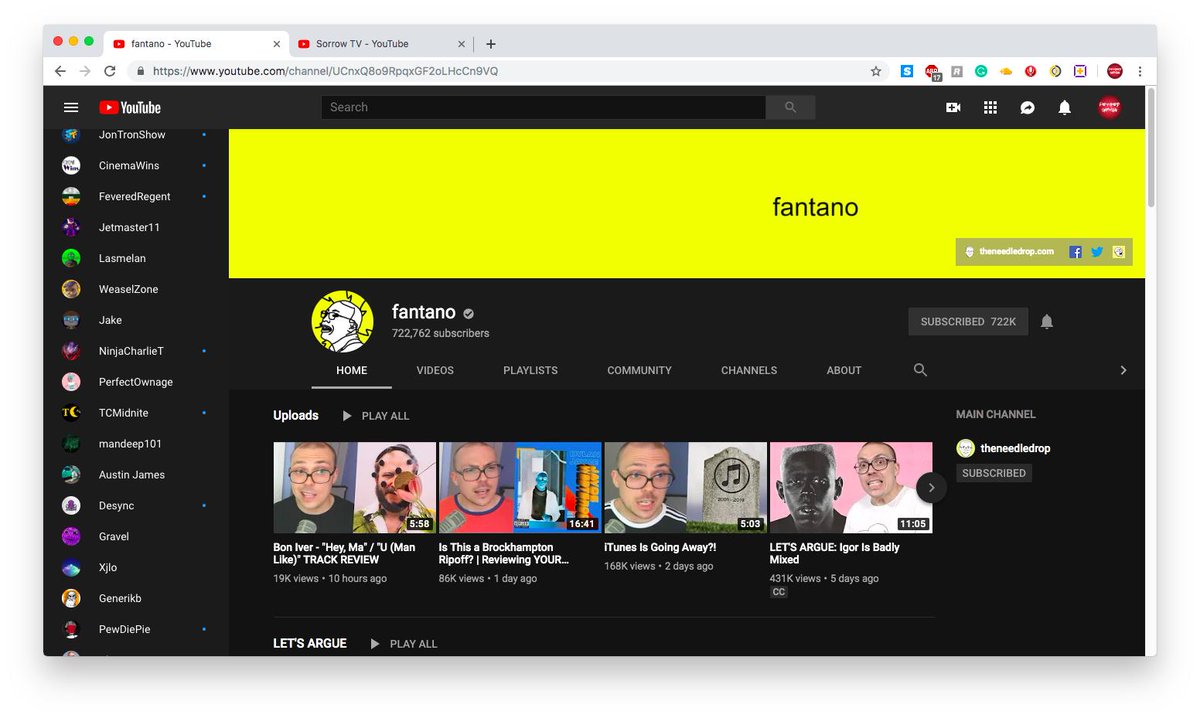Screen dimensions: 1200x718
Task: Click the YouTube logo
Action: pyautogui.click(x=130, y=107)
